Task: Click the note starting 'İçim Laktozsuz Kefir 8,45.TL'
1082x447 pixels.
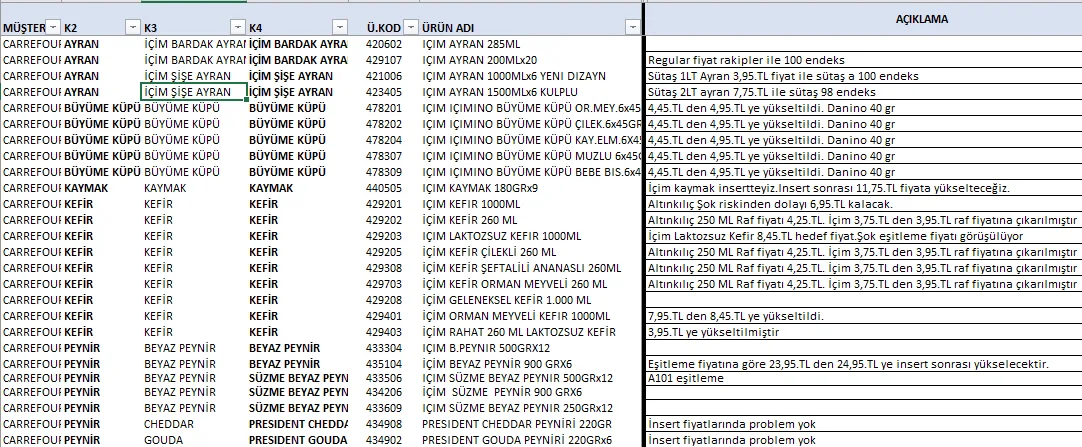Action: pos(836,236)
